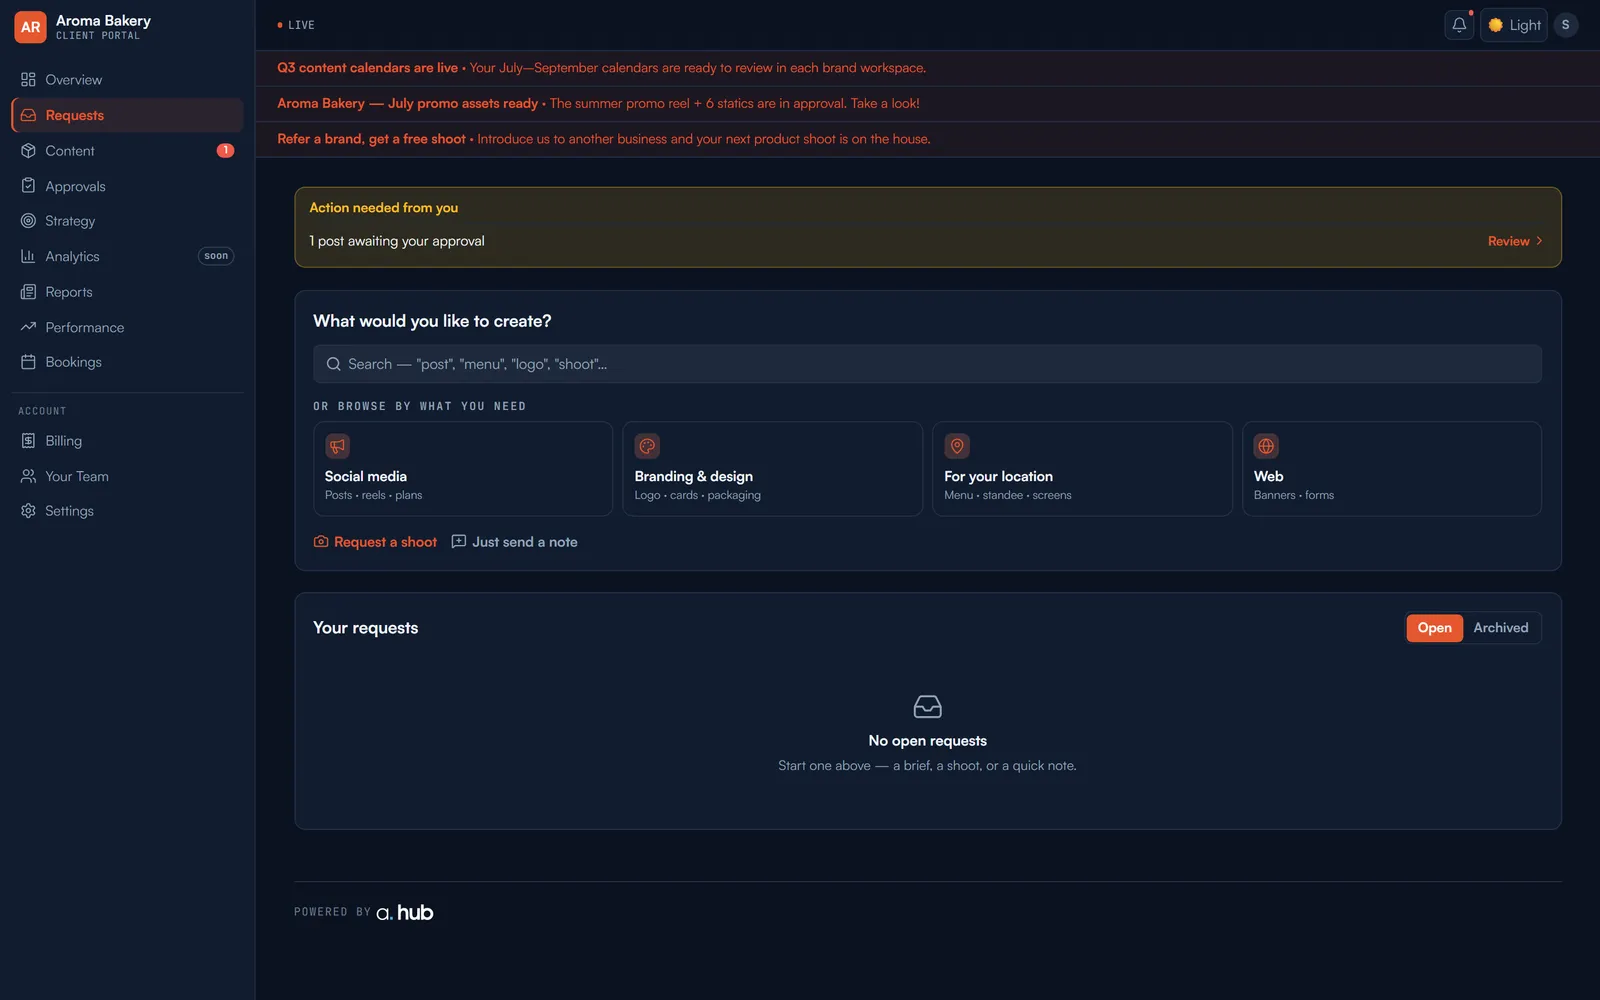Click 'Menu • standee • screens' subtitle
The height and width of the screenshot is (1000, 1600).
[1007, 495]
